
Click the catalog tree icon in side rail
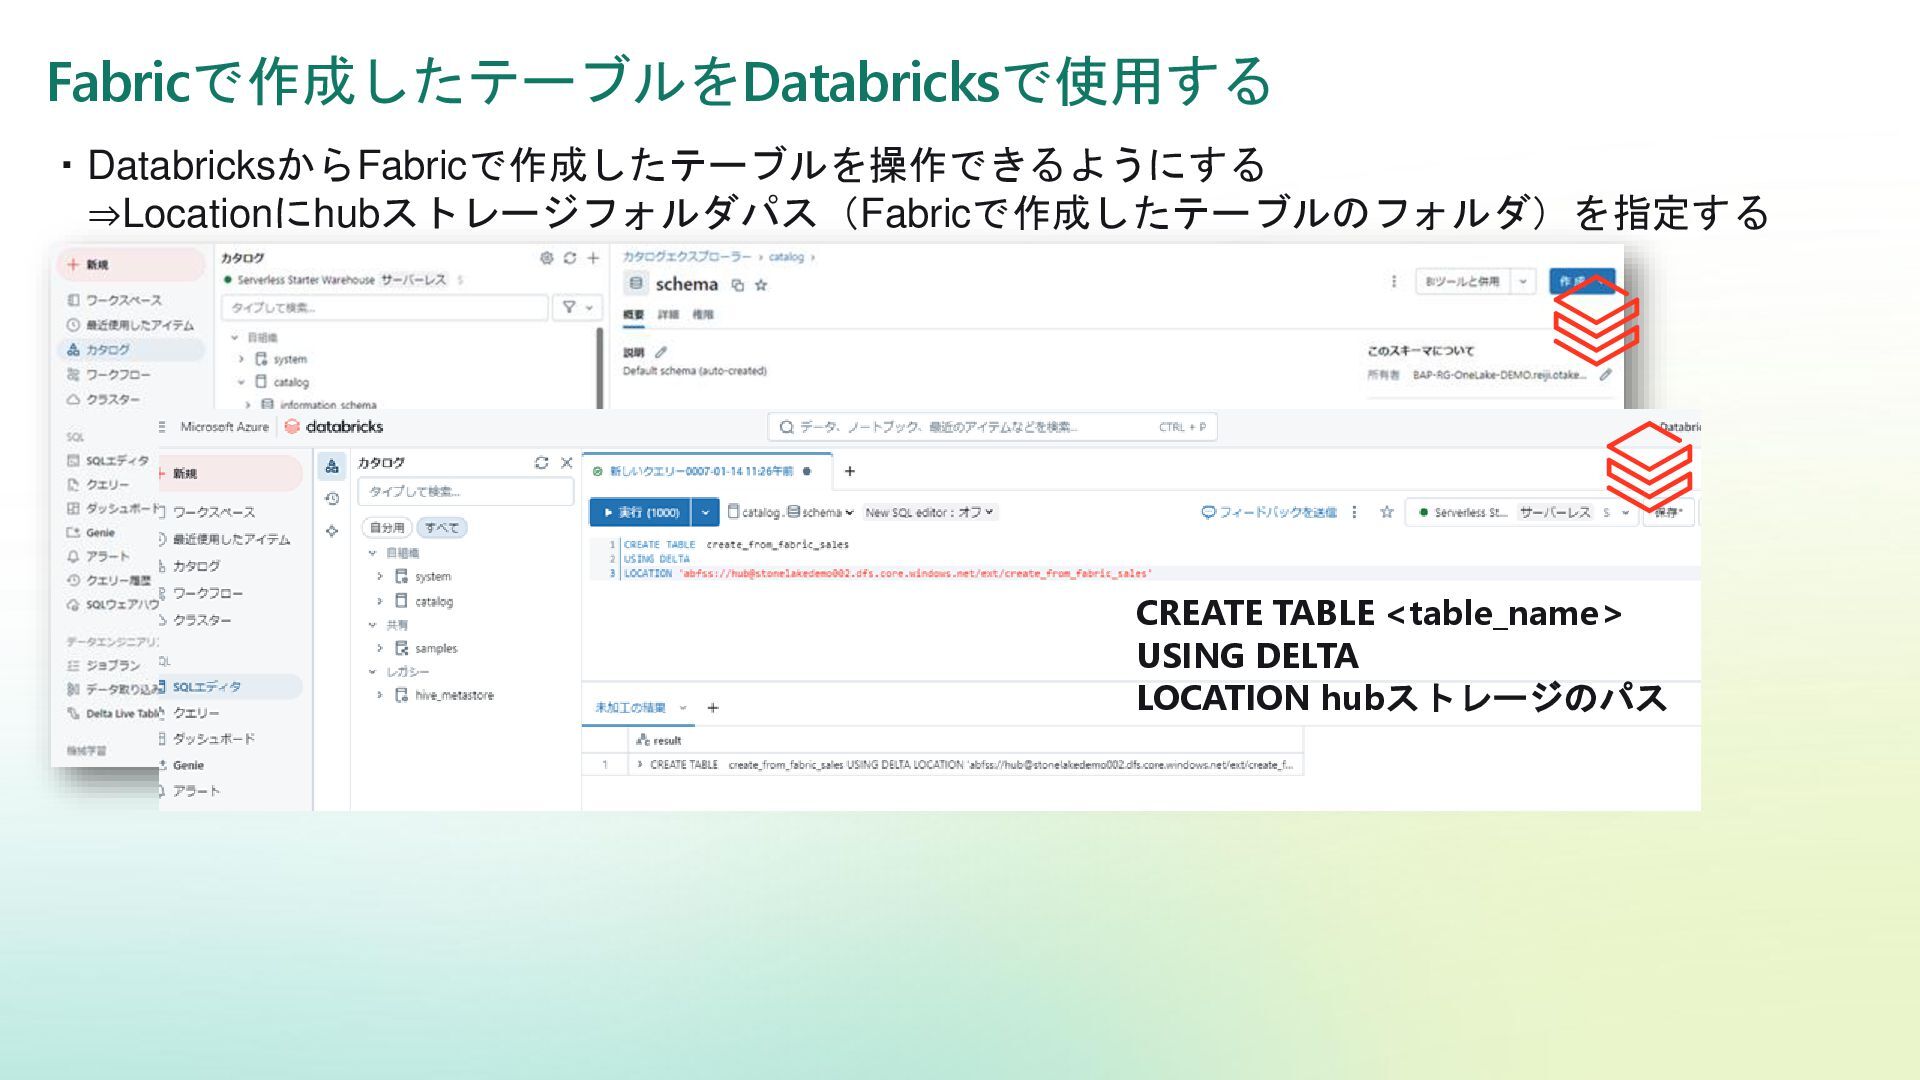click(x=332, y=466)
